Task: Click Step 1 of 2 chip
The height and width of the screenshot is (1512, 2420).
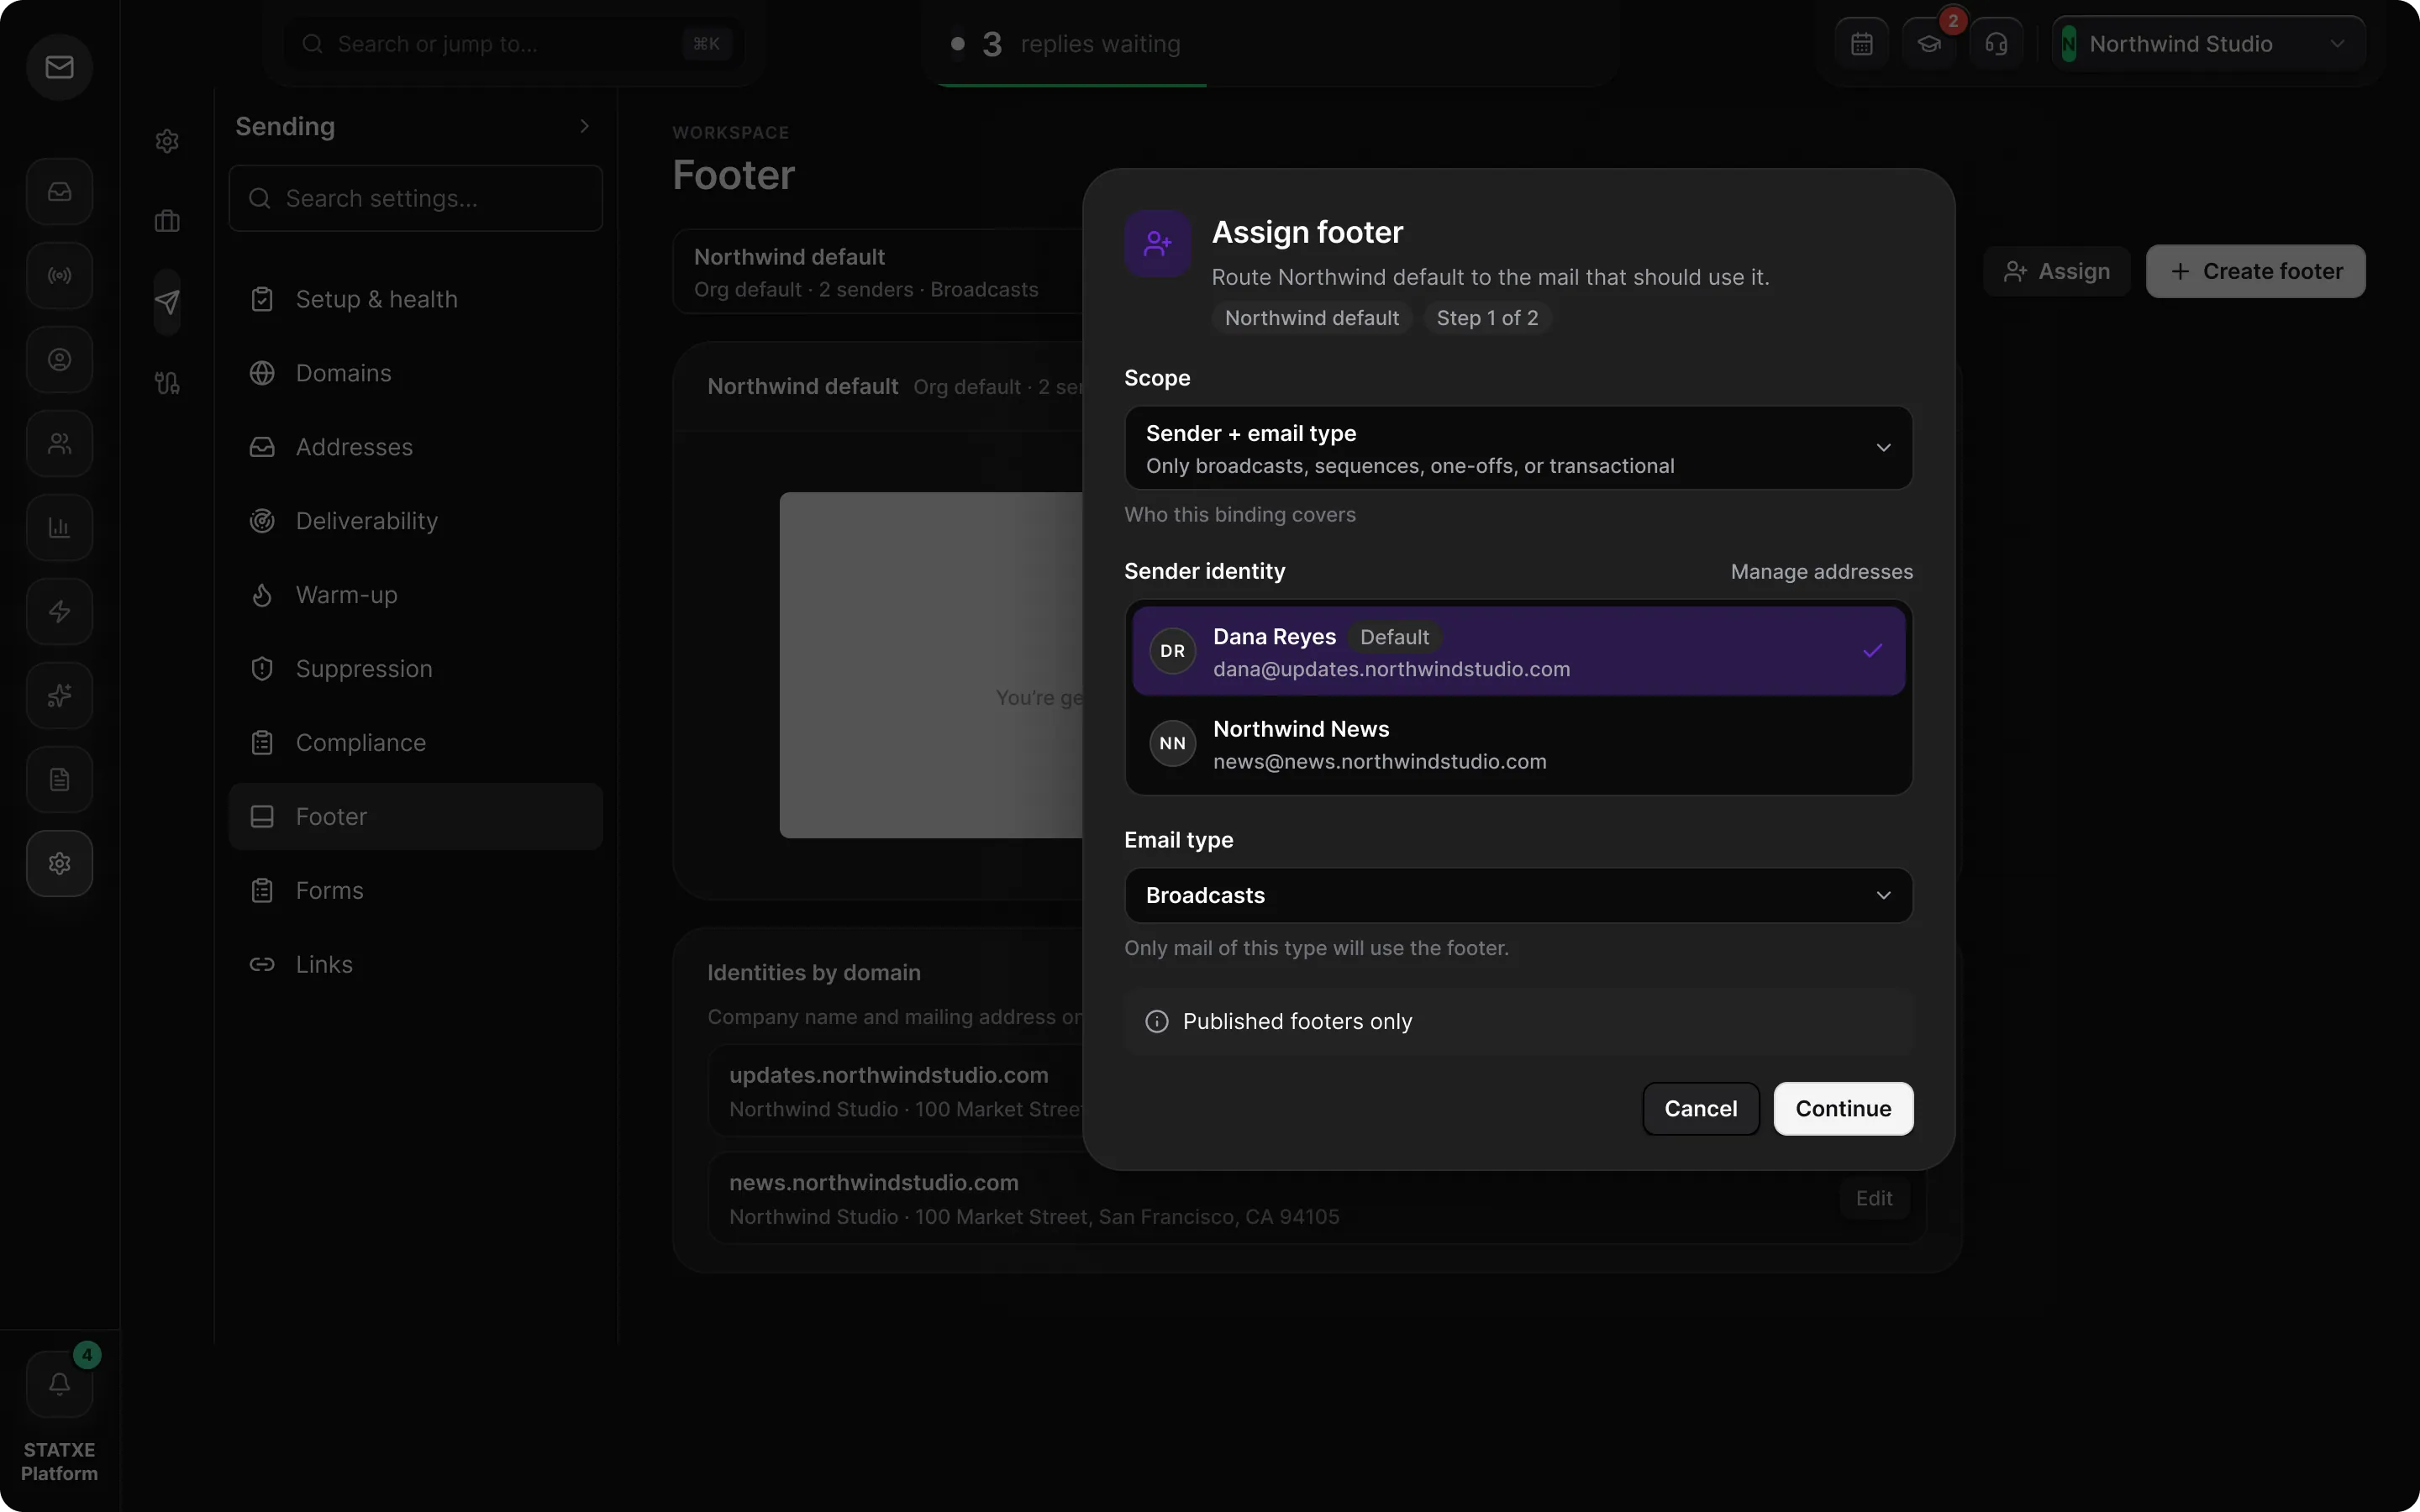Action: coord(1487,318)
